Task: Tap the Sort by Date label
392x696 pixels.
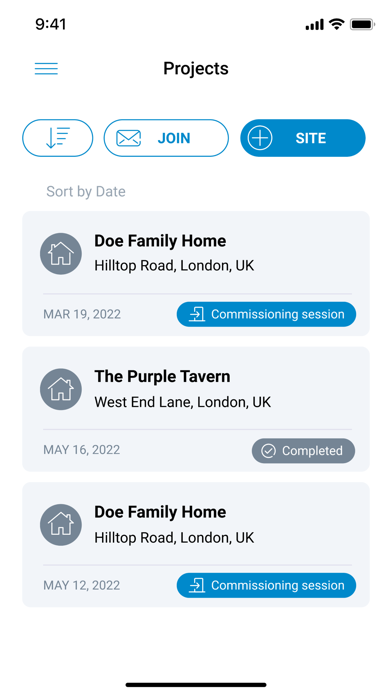Action: [x=86, y=191]
